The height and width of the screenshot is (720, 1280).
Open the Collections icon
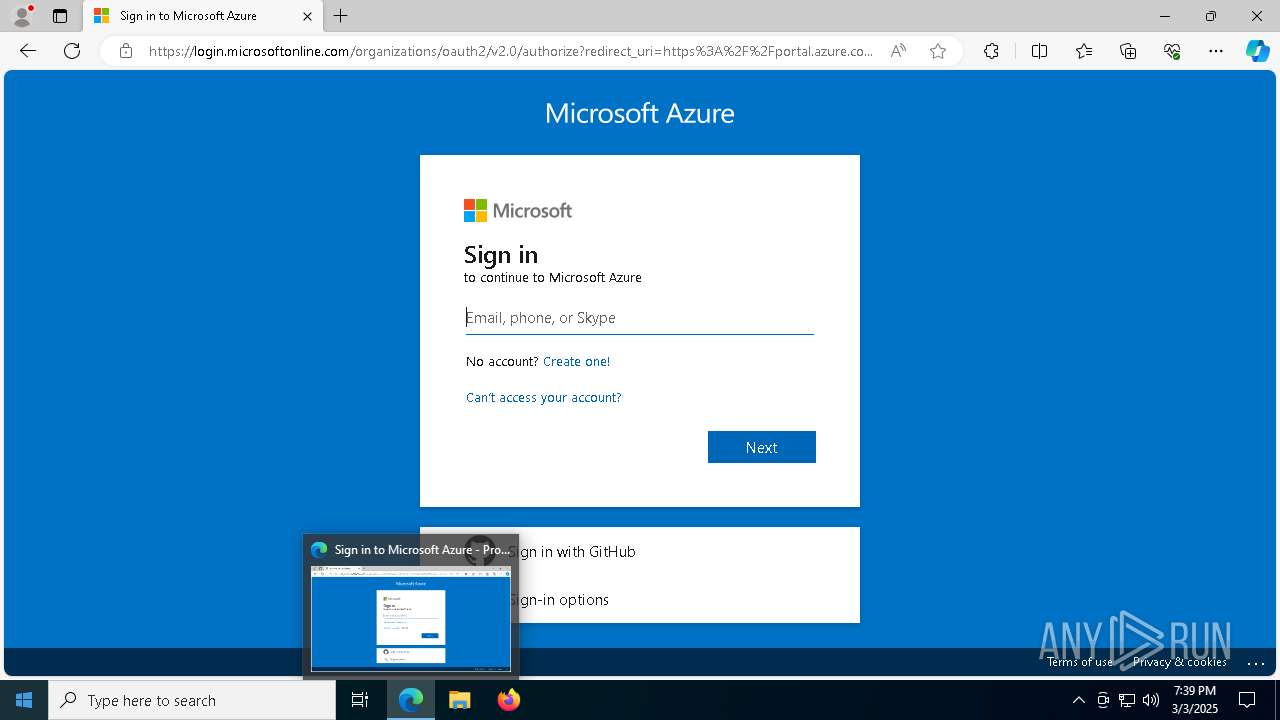coord(1128,51)
